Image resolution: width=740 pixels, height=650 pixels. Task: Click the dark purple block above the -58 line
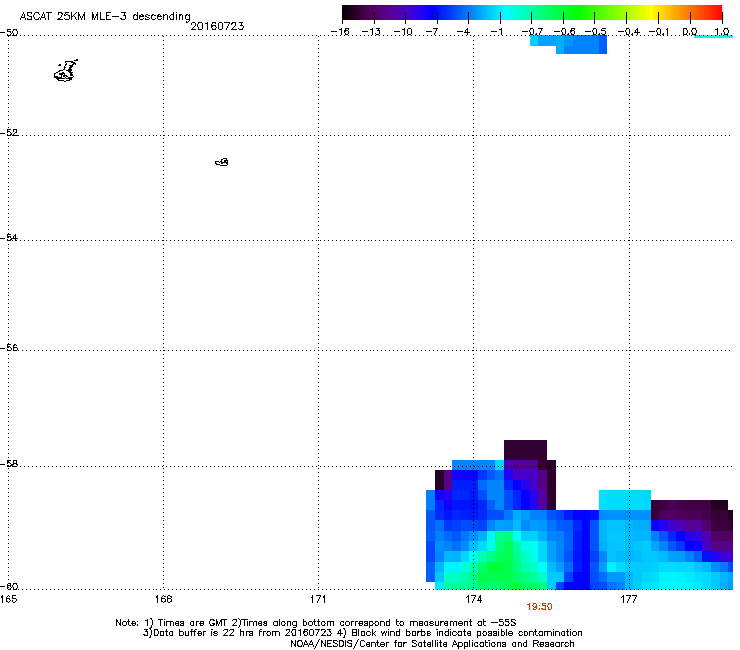point(525,450)
